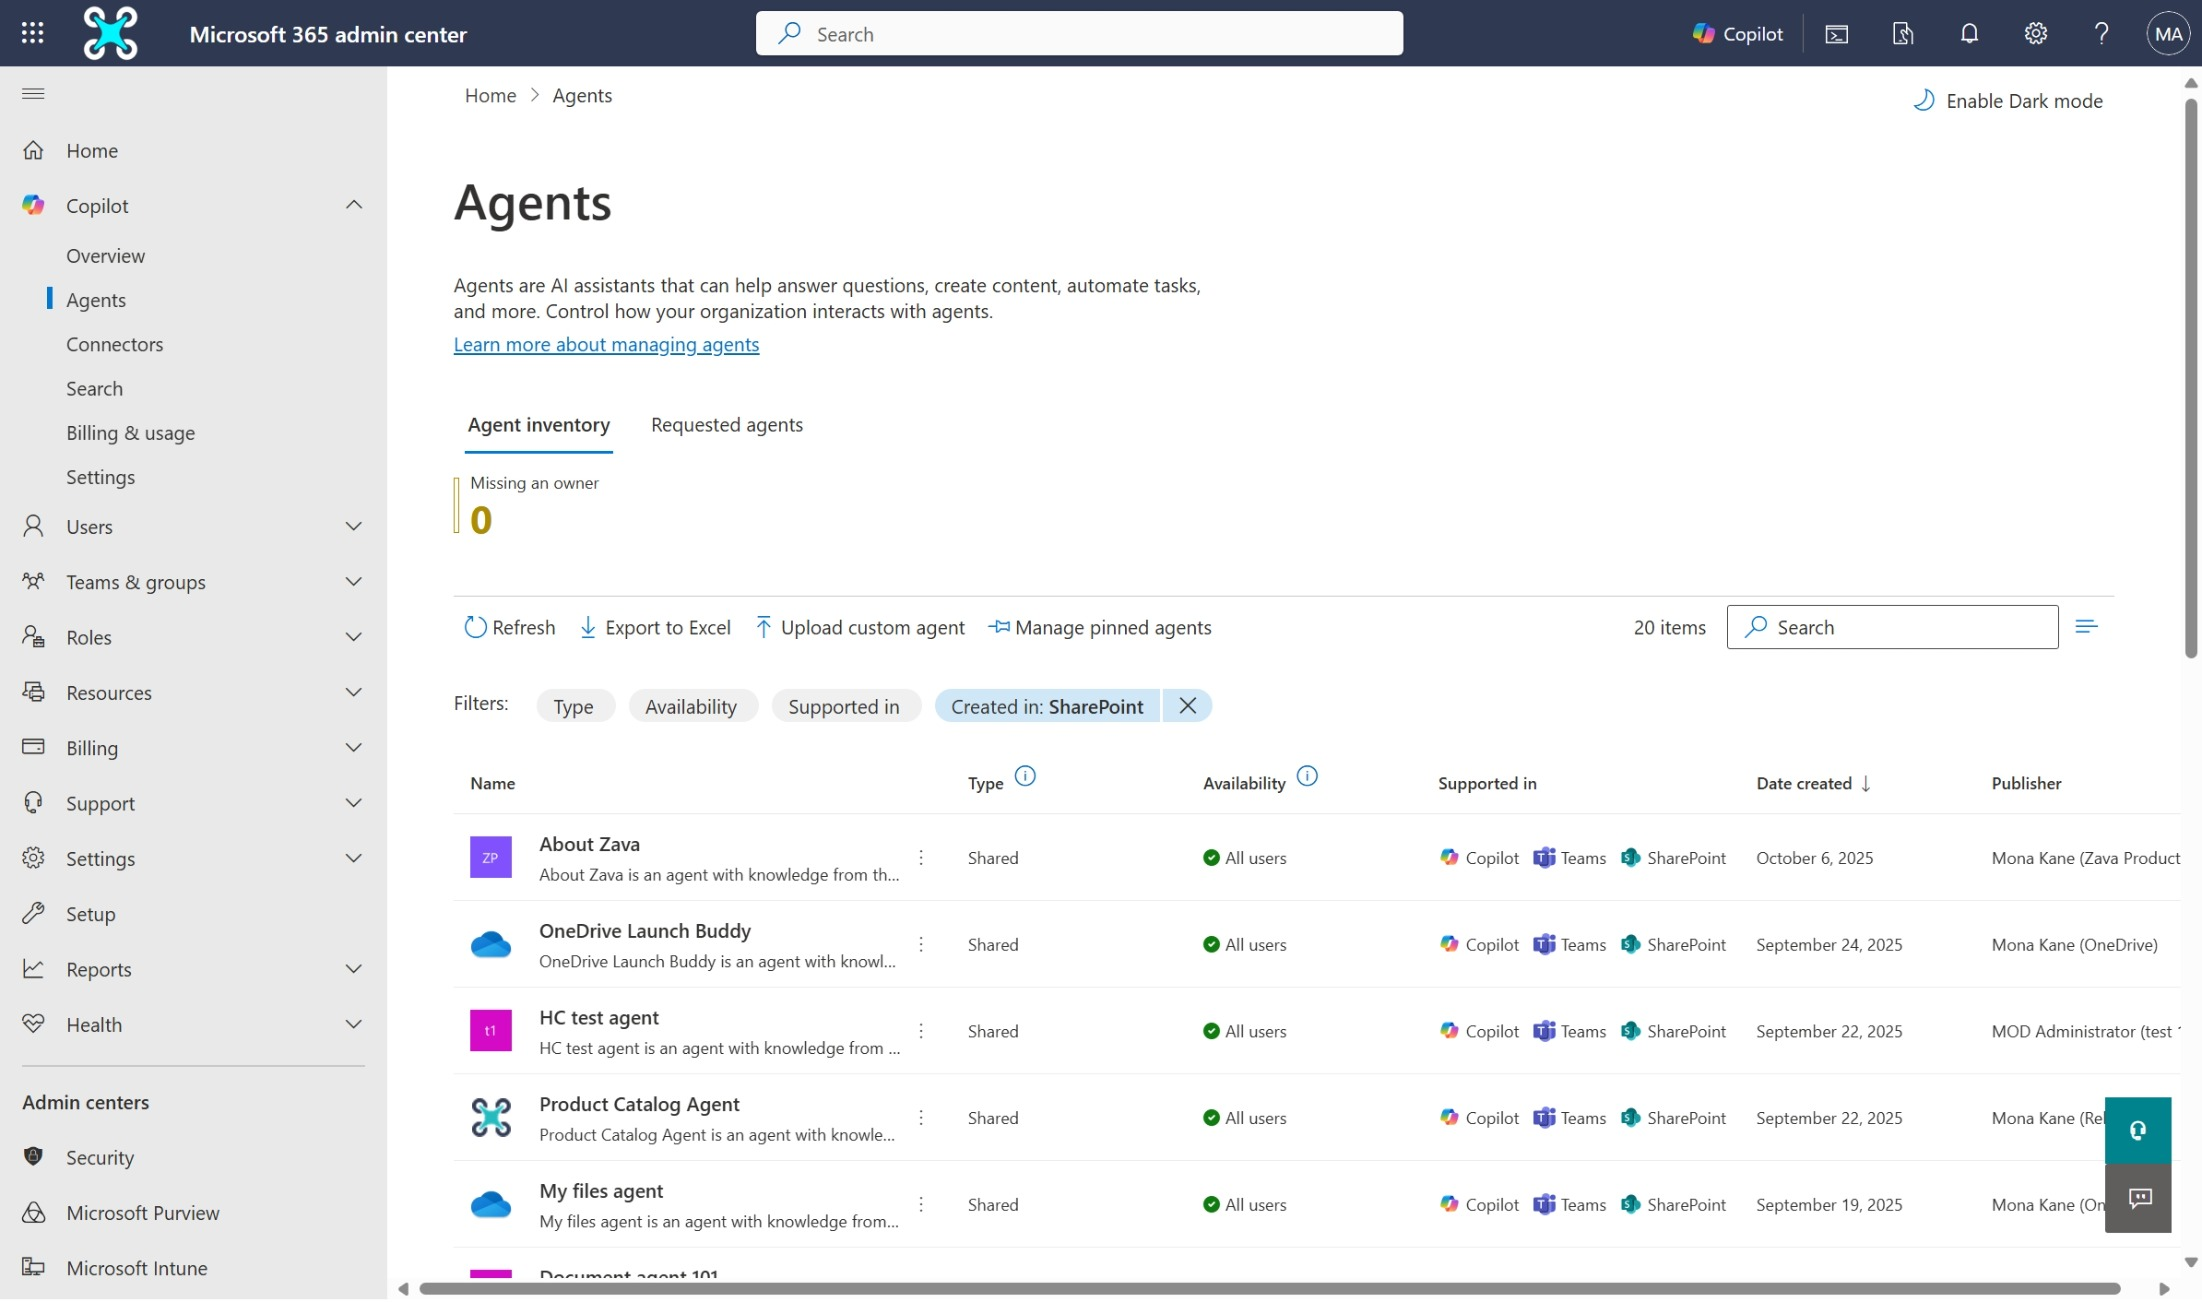Switch to the Requested agents tab
Viewport: 2202px width, 1302px height.
726,424
